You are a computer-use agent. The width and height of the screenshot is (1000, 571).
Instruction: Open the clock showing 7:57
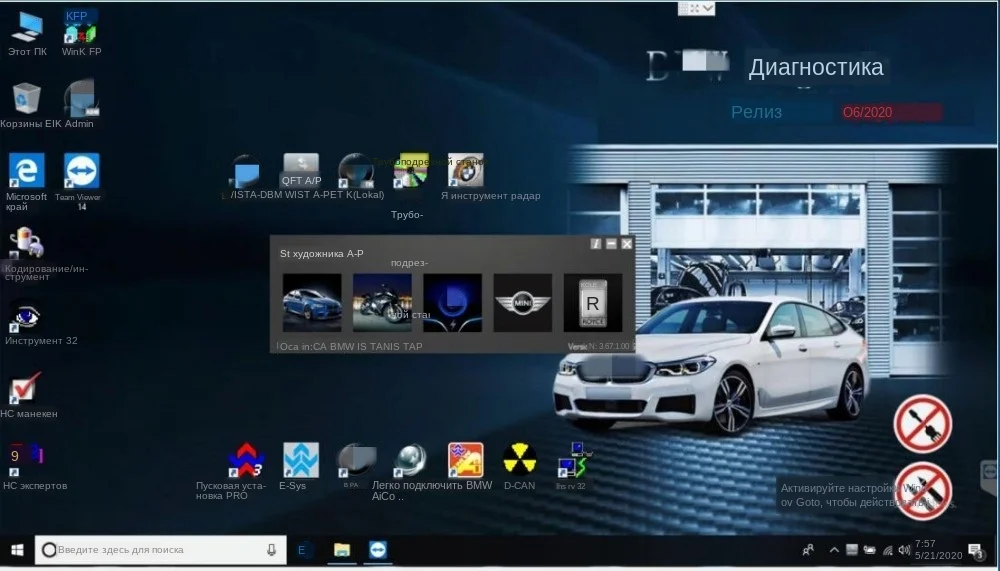(x=938, y=549)
